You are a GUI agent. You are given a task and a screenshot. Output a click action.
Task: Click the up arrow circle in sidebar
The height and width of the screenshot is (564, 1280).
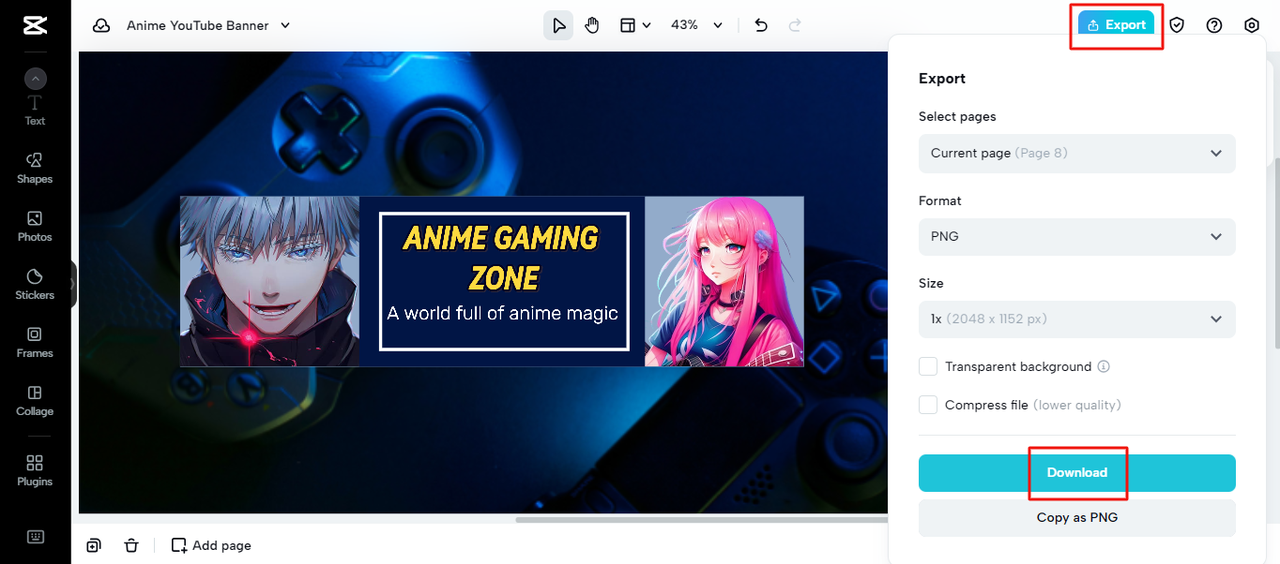[x=35, y=79]
